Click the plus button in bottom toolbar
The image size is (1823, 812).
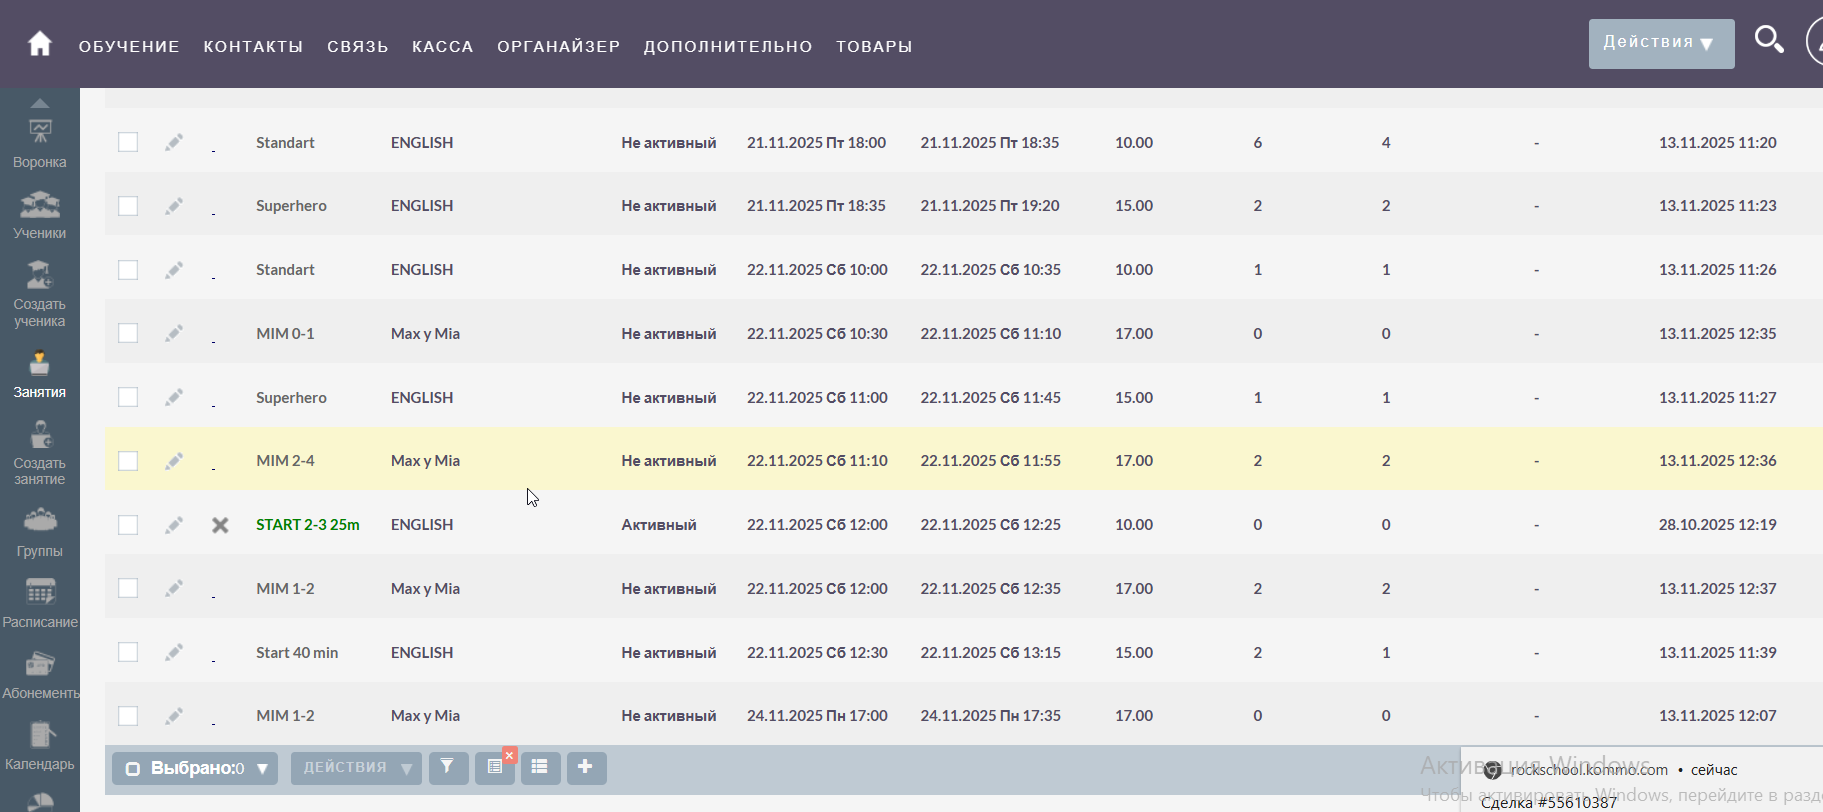point(586,767)
